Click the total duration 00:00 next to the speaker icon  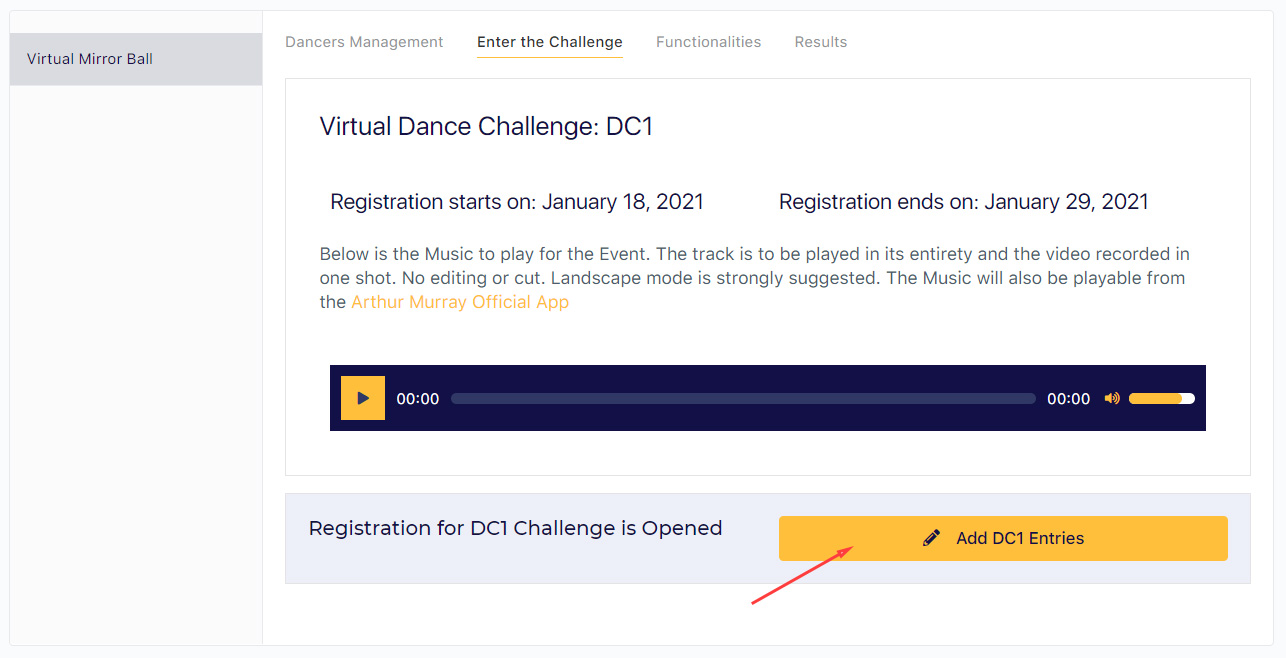1069,398
